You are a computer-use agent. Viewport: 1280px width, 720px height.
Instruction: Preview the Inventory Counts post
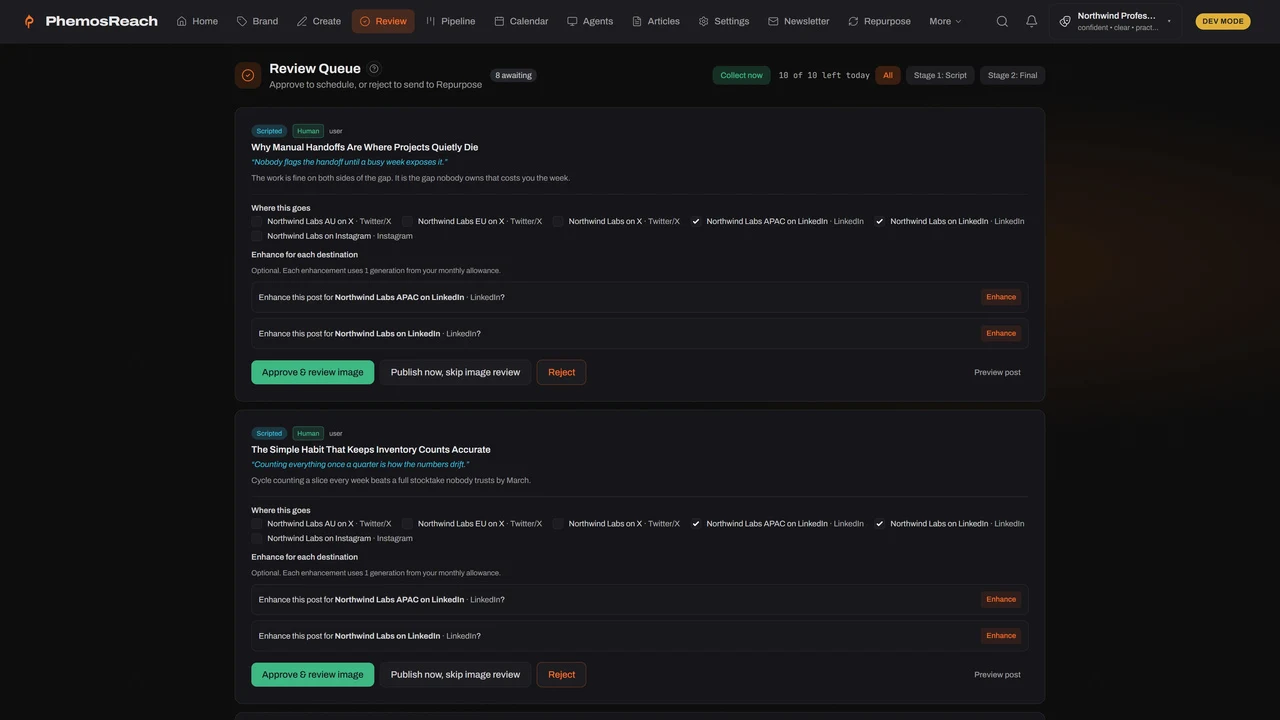[x=998, y=674]
